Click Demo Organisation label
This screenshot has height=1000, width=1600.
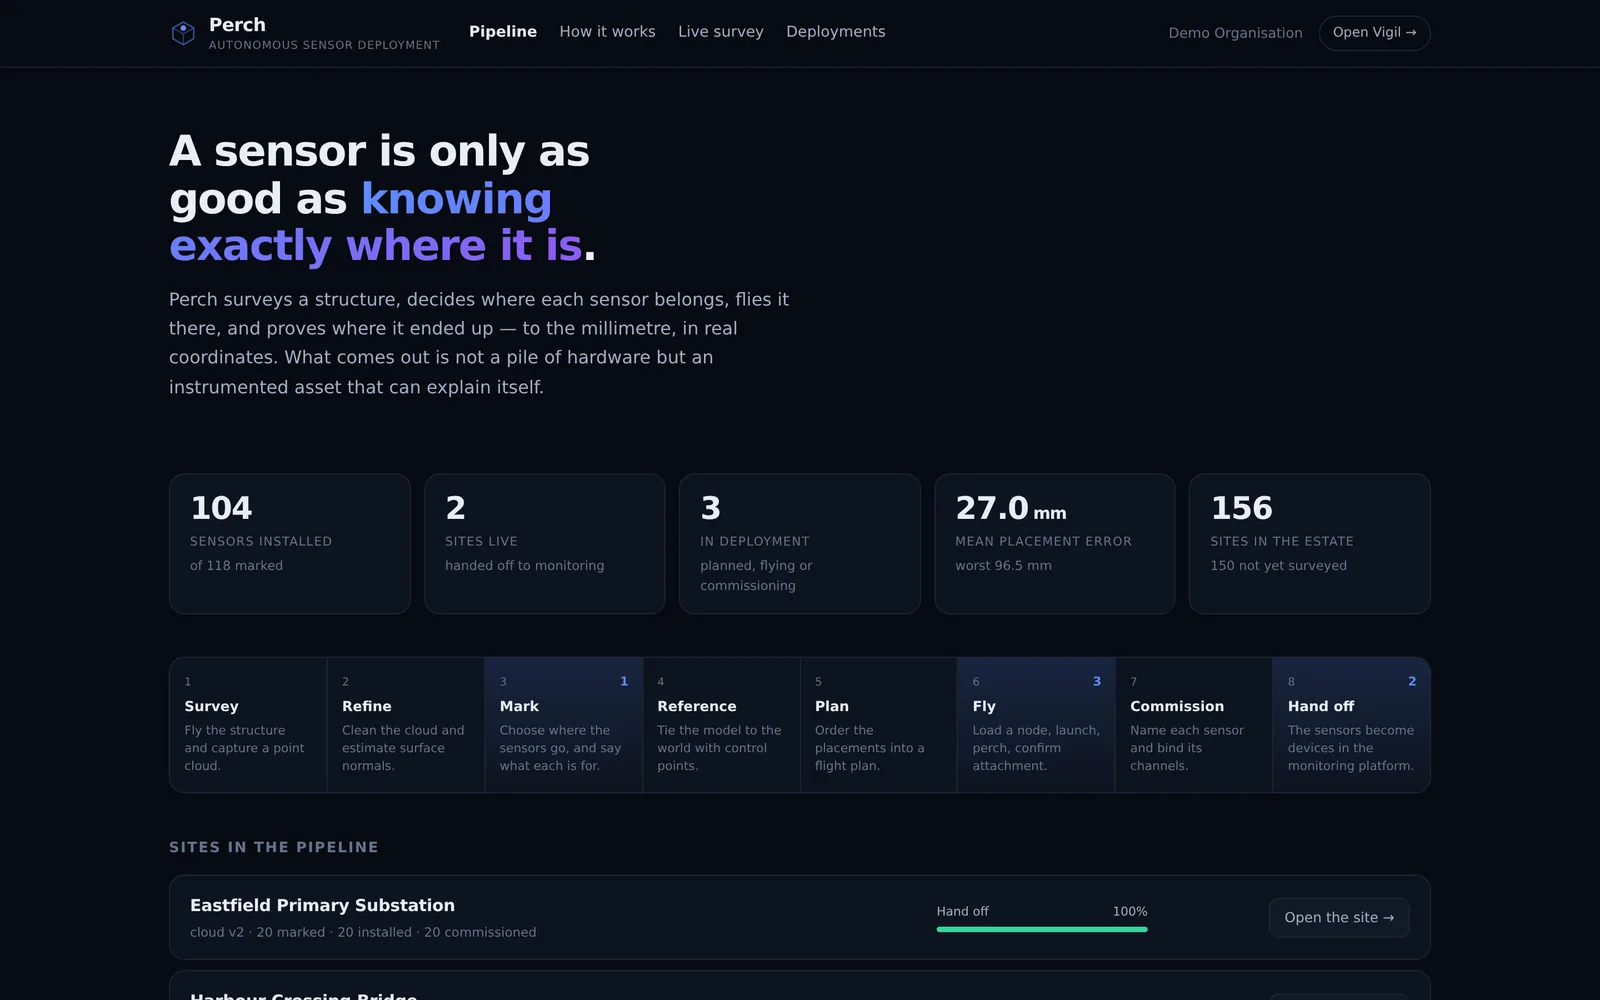click(x=1235, y=33)
